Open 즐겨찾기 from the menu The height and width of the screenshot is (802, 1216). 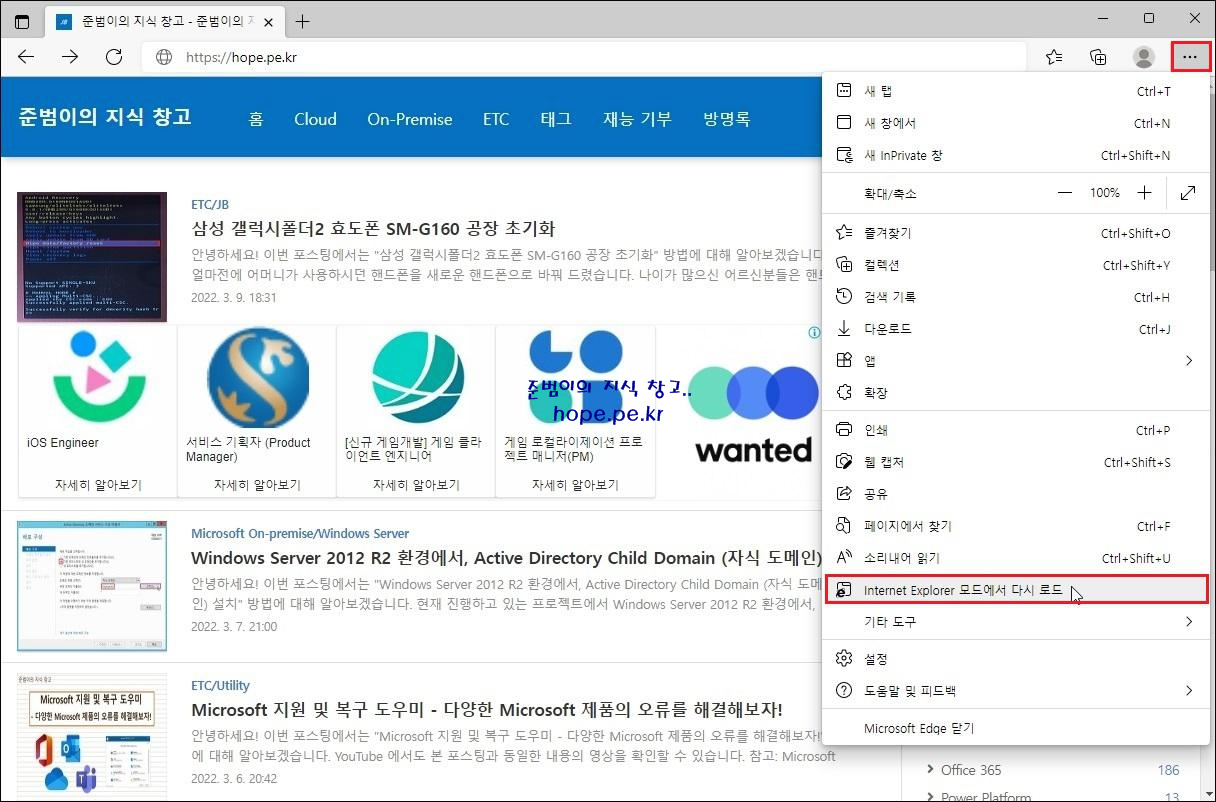[x=1015, y=233]
